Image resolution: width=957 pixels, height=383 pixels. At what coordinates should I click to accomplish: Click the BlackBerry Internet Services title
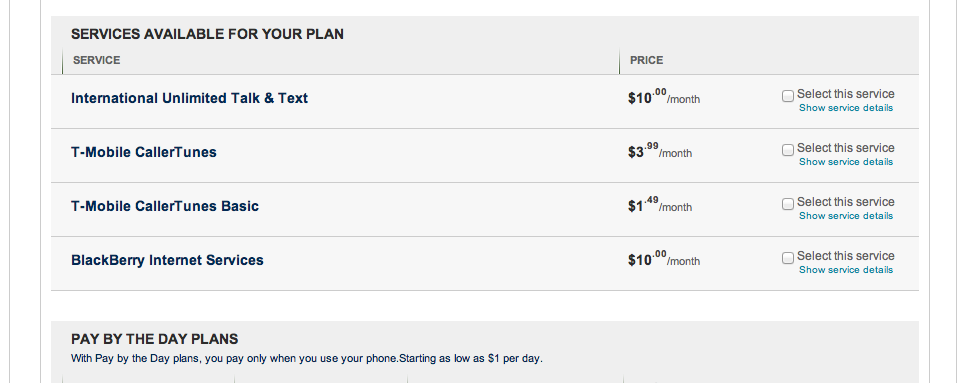167,260
